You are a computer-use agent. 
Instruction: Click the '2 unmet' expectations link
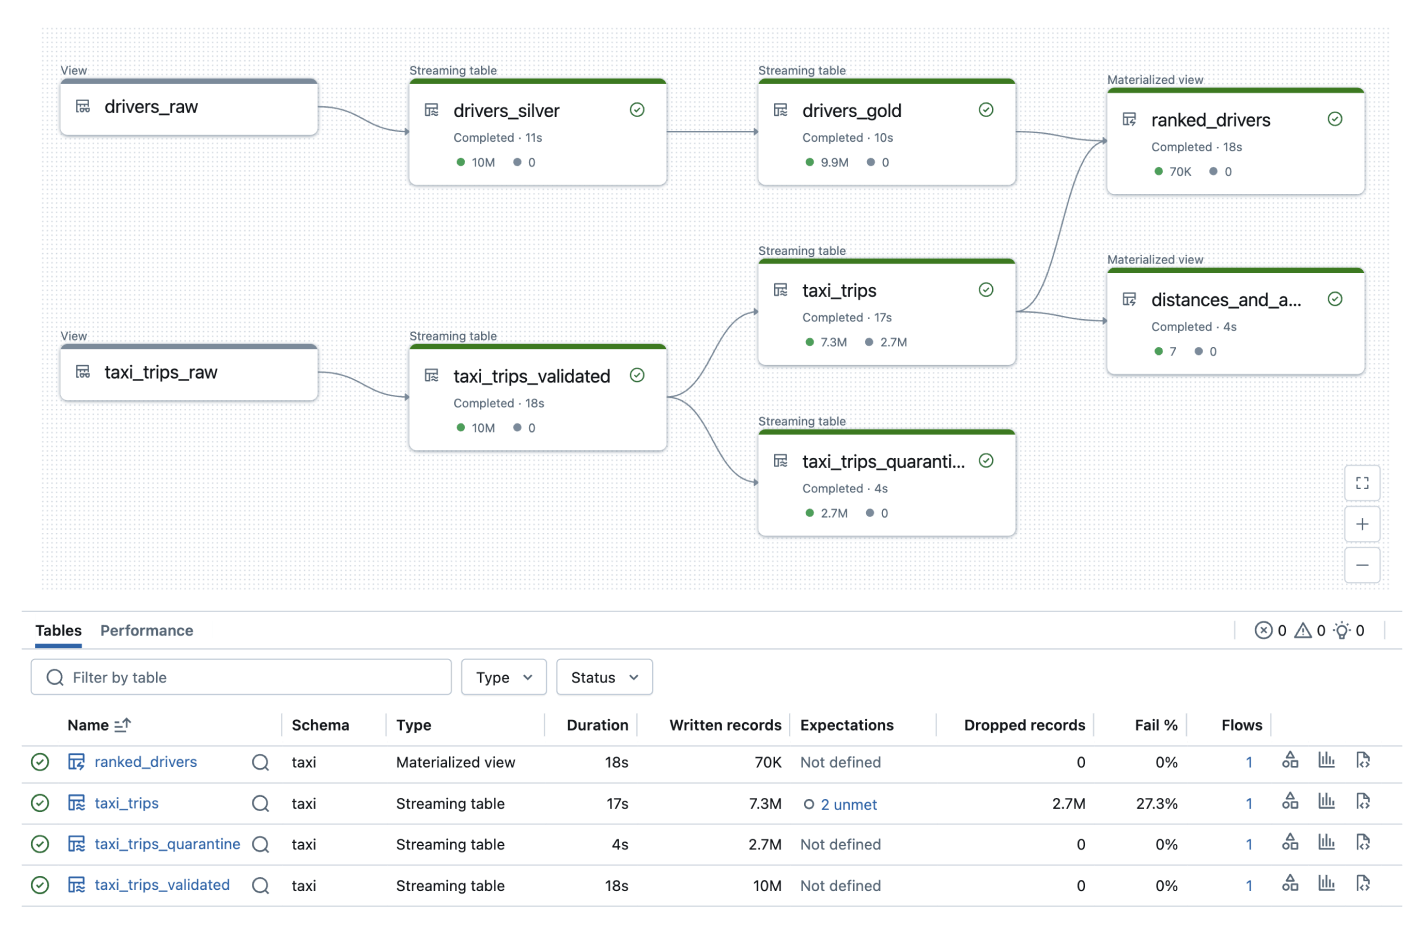(848, 804)
